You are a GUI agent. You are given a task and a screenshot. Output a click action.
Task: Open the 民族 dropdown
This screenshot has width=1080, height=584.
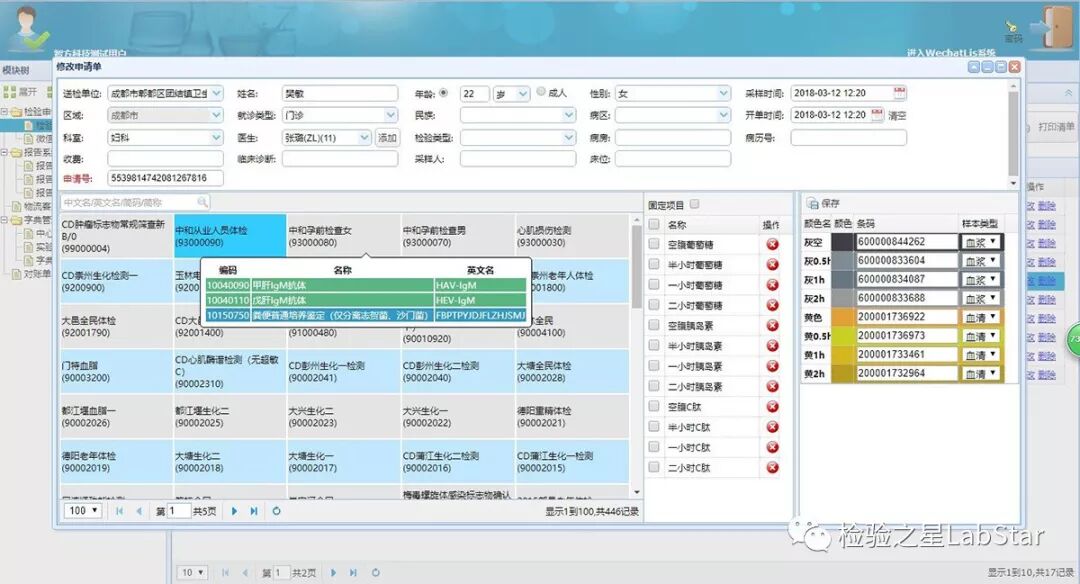coord(569,115)
